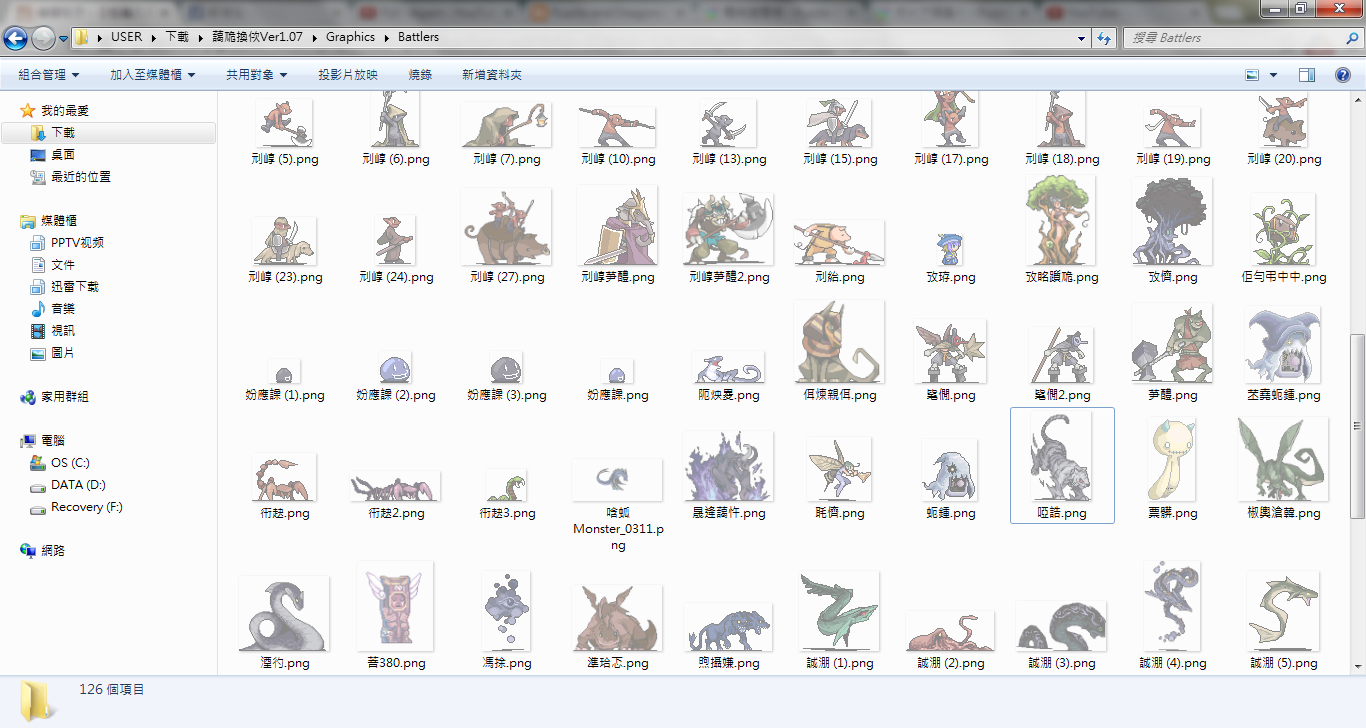Expand the view options dropdown arrow
Image resolution: width=1366 pixels, height=728 pixels.
click(1273, 75)
